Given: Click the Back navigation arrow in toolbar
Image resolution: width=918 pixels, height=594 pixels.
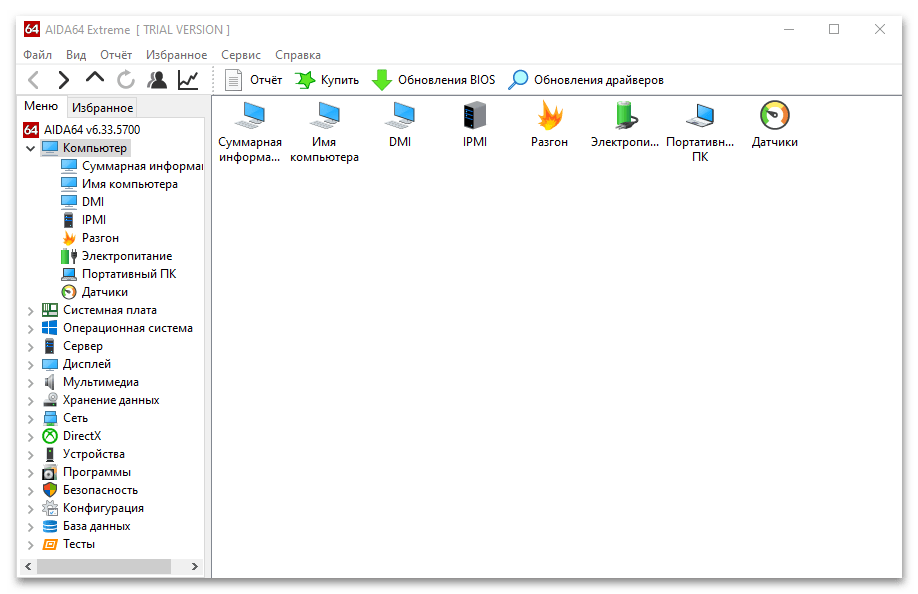Looking at the screenshot, I should coord(34,80).
